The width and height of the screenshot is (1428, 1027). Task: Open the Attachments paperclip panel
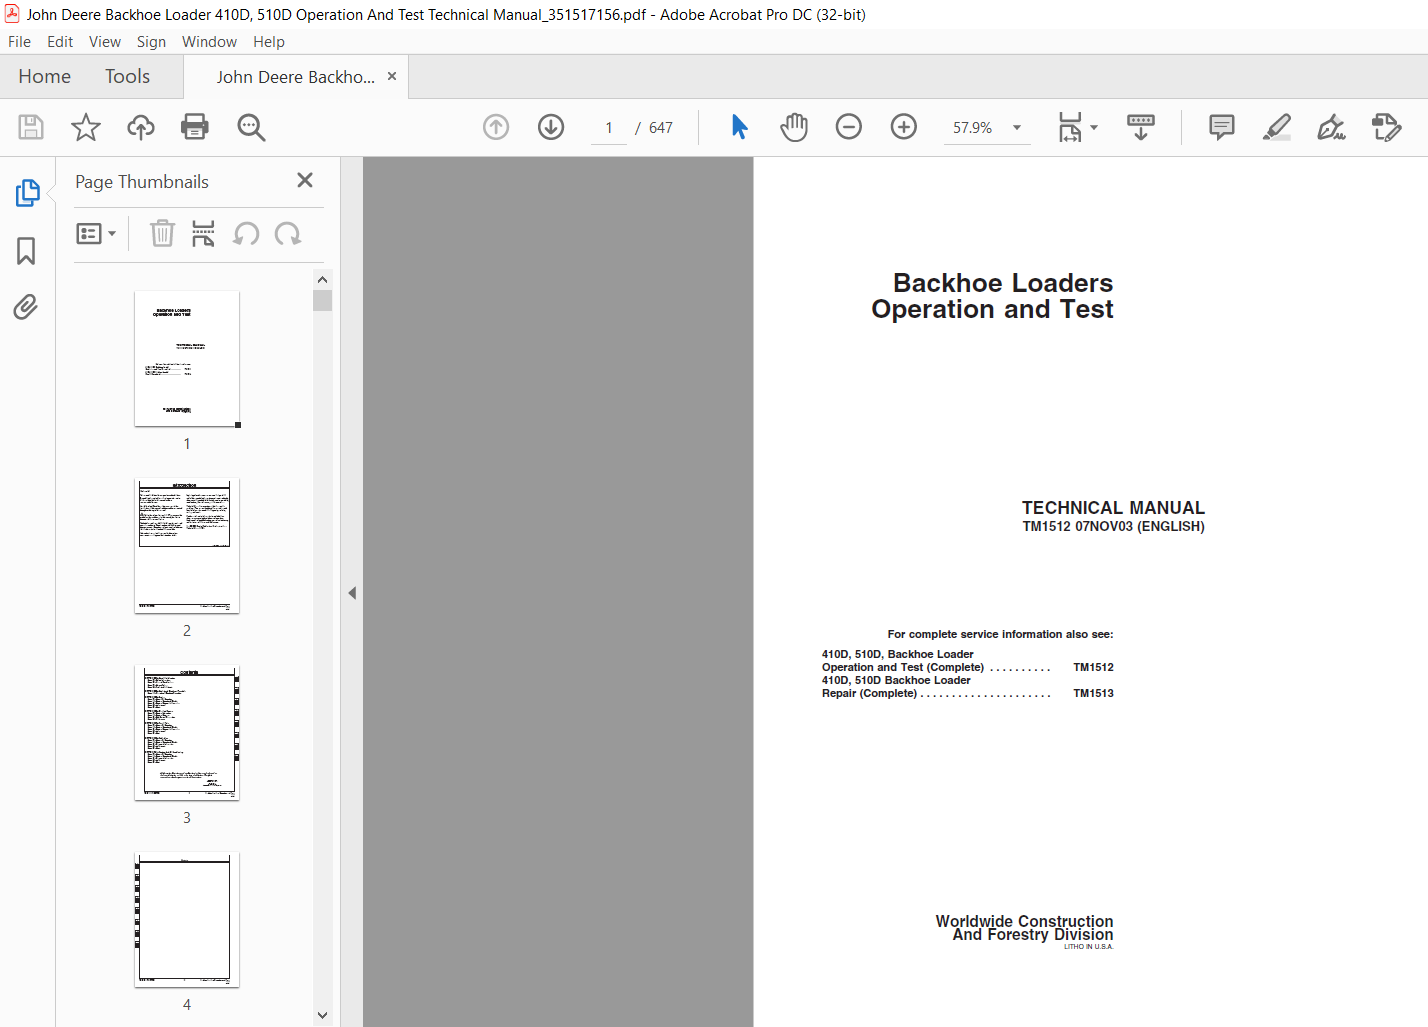click(x=26, y=307)
